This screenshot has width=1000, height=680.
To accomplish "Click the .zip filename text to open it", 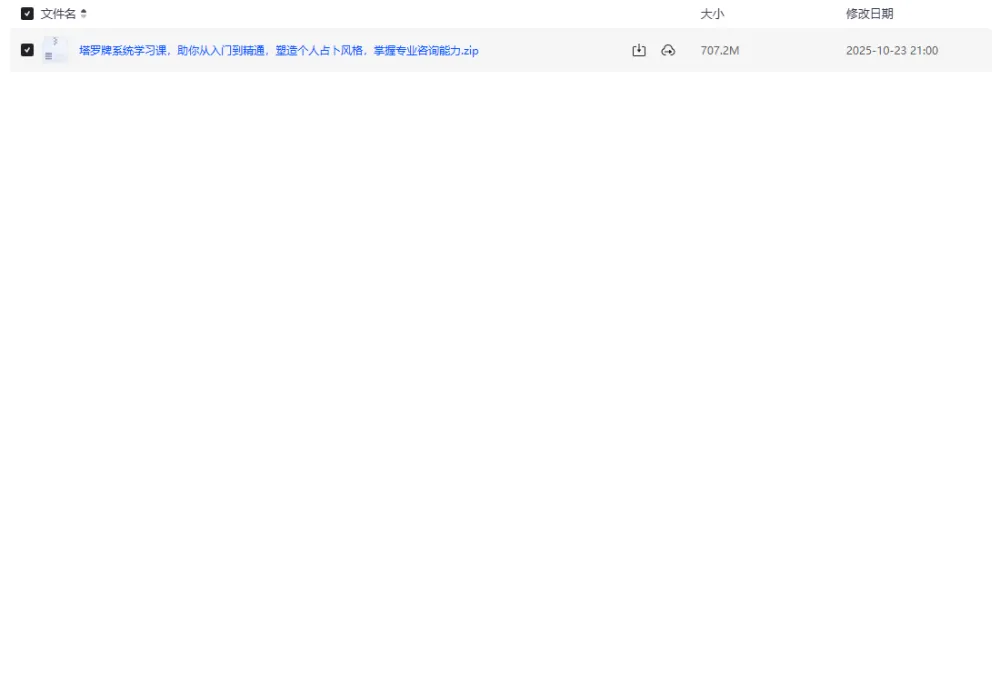I will click(x=278, y=49).
